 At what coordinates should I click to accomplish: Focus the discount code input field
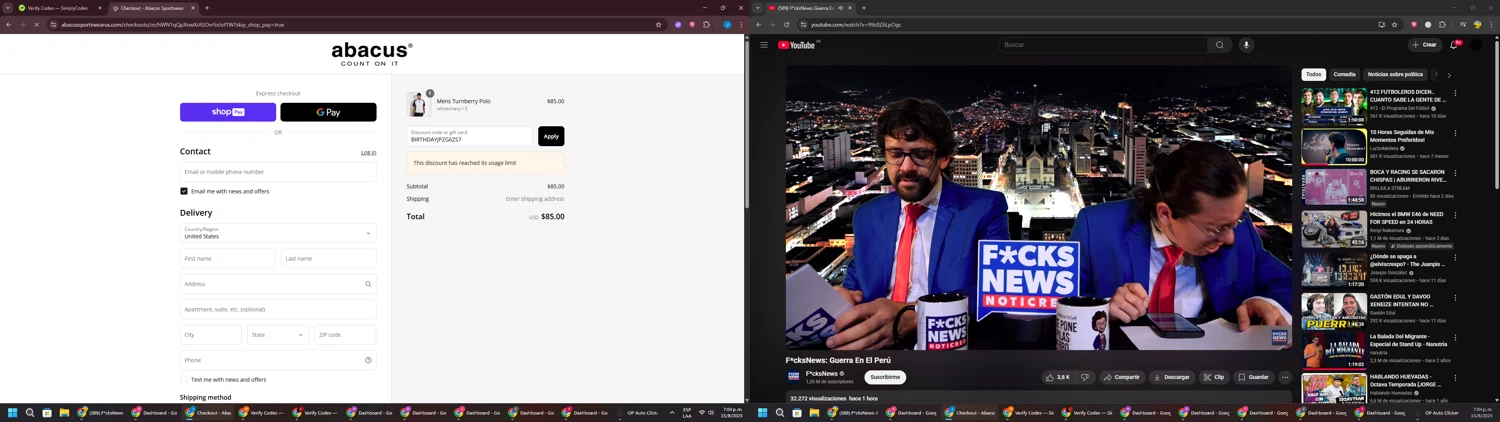(470, 136)
